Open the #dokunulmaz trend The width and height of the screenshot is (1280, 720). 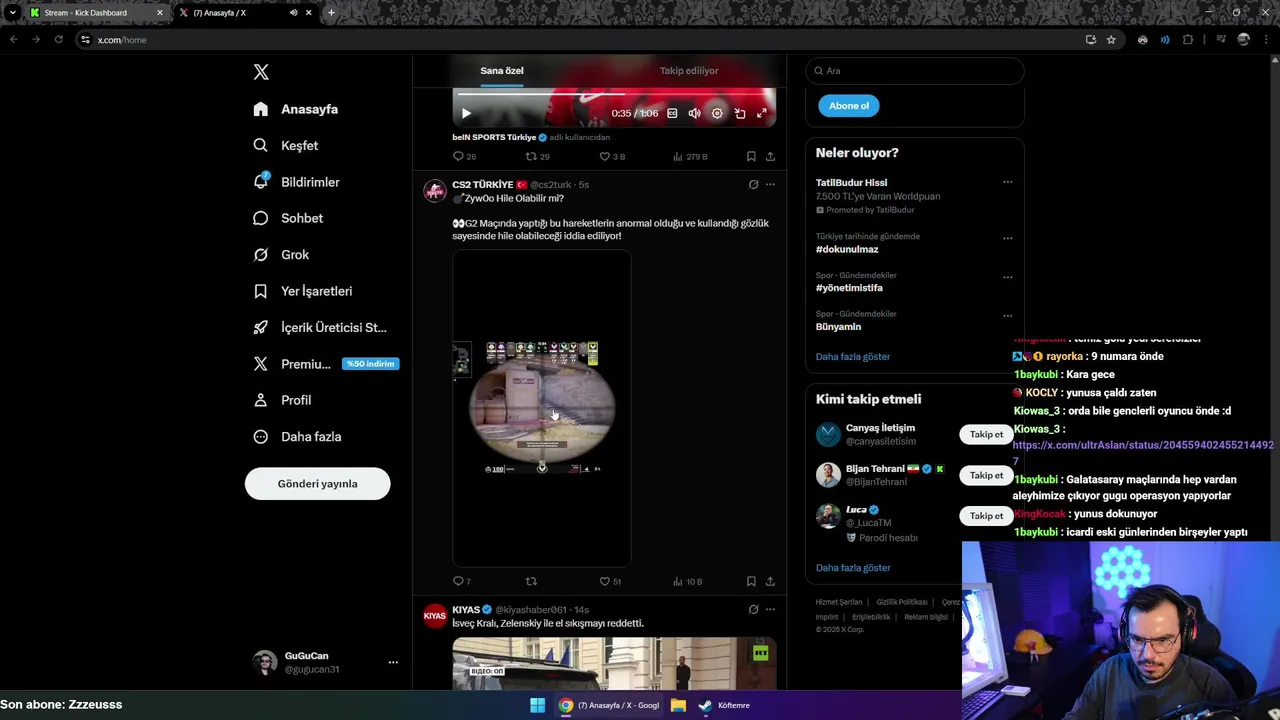[x=847, y=249]
